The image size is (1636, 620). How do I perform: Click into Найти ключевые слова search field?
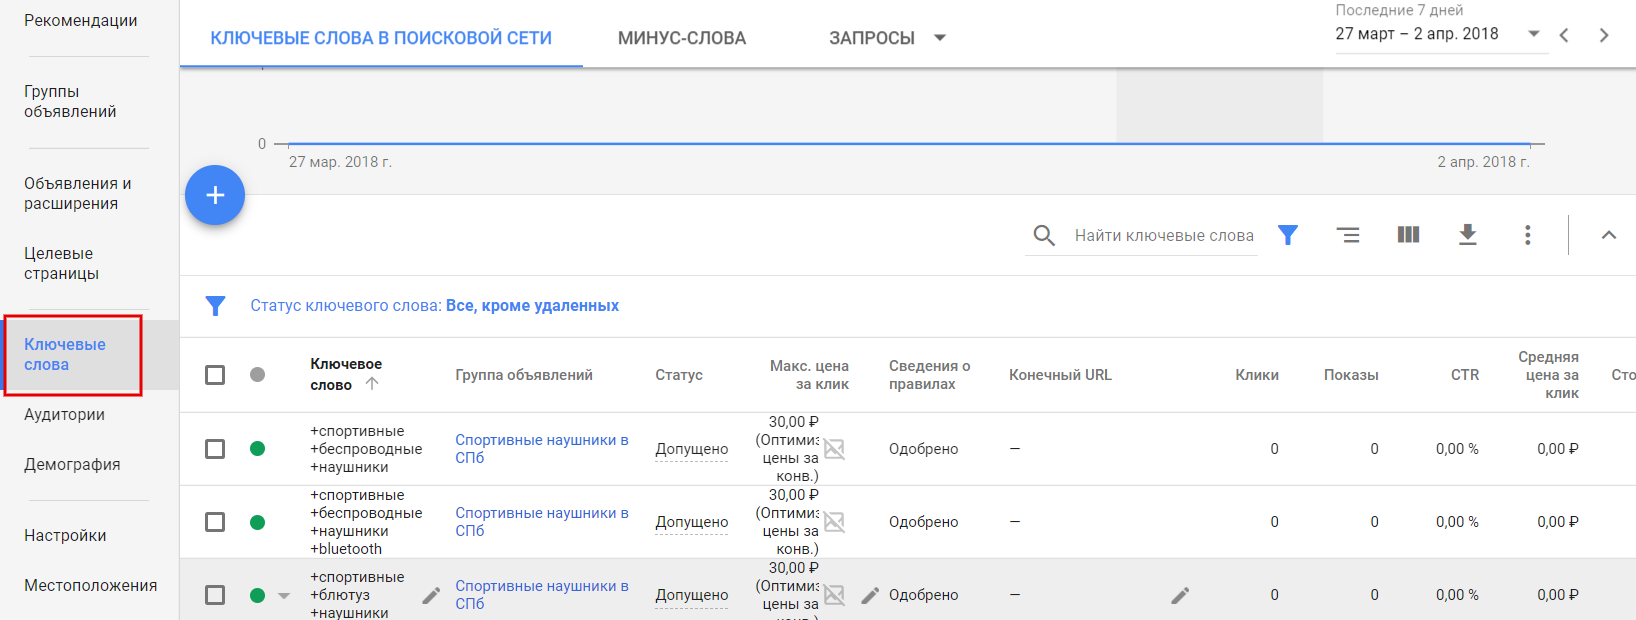click(1164, 235)
